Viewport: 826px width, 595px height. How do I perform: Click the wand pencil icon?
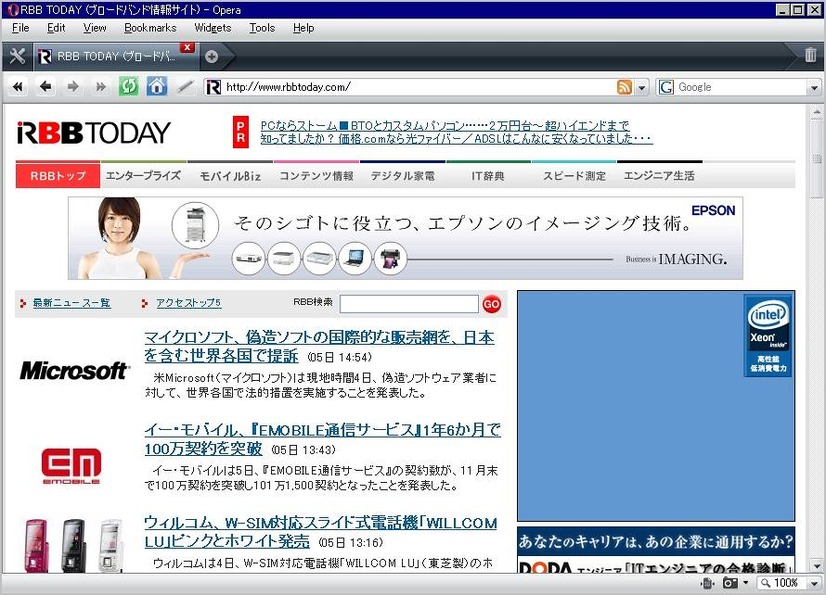click(x=185, y=86)
